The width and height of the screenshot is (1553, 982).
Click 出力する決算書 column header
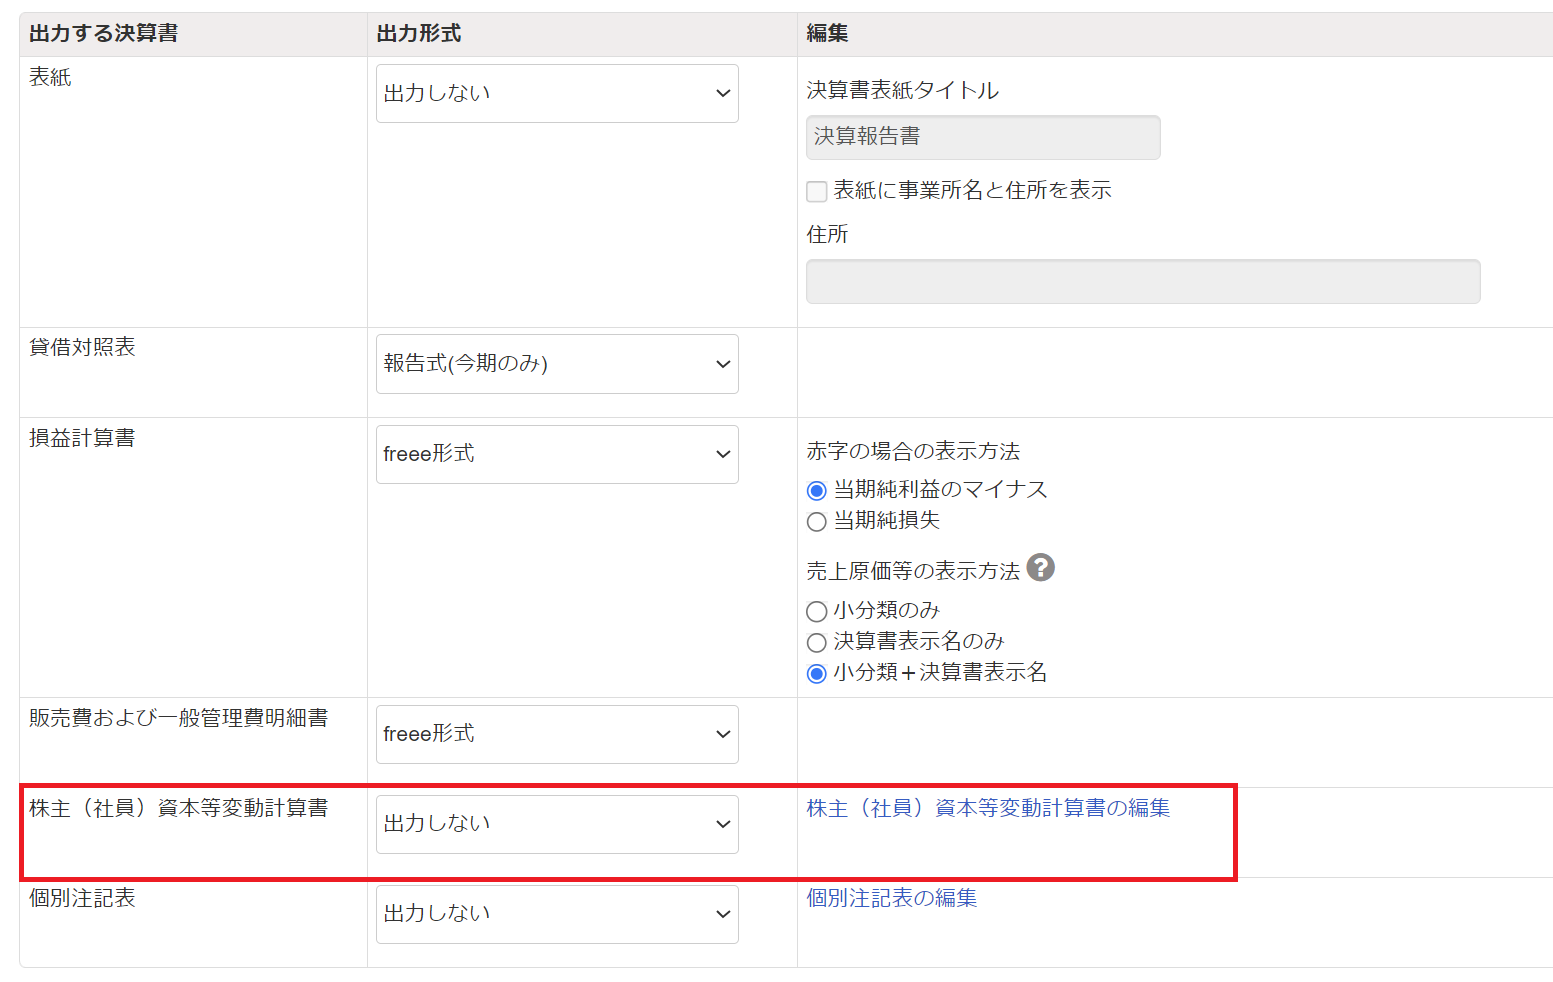point(104,33)
